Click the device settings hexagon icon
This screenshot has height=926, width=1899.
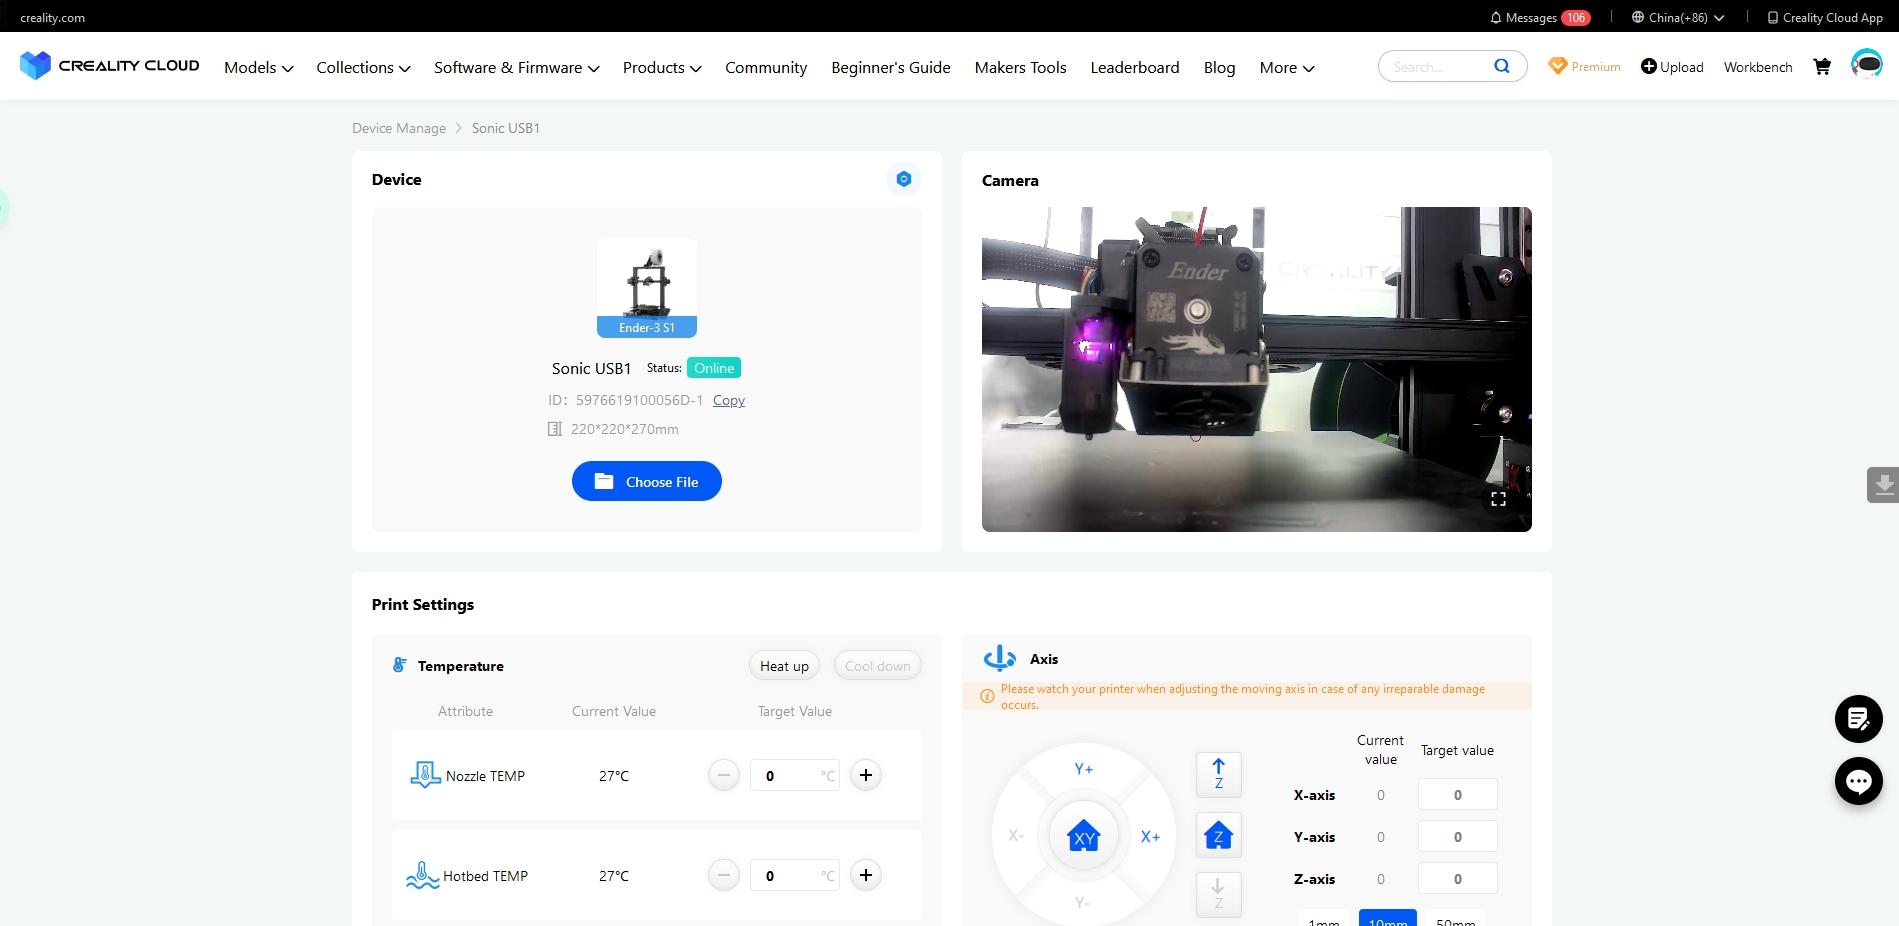click(903, 179)
